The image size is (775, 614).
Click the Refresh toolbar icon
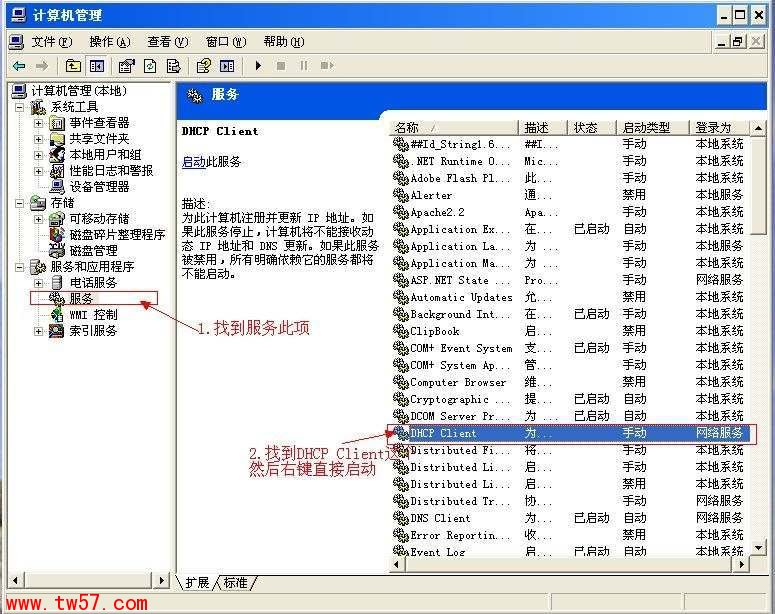click(150, 66)
